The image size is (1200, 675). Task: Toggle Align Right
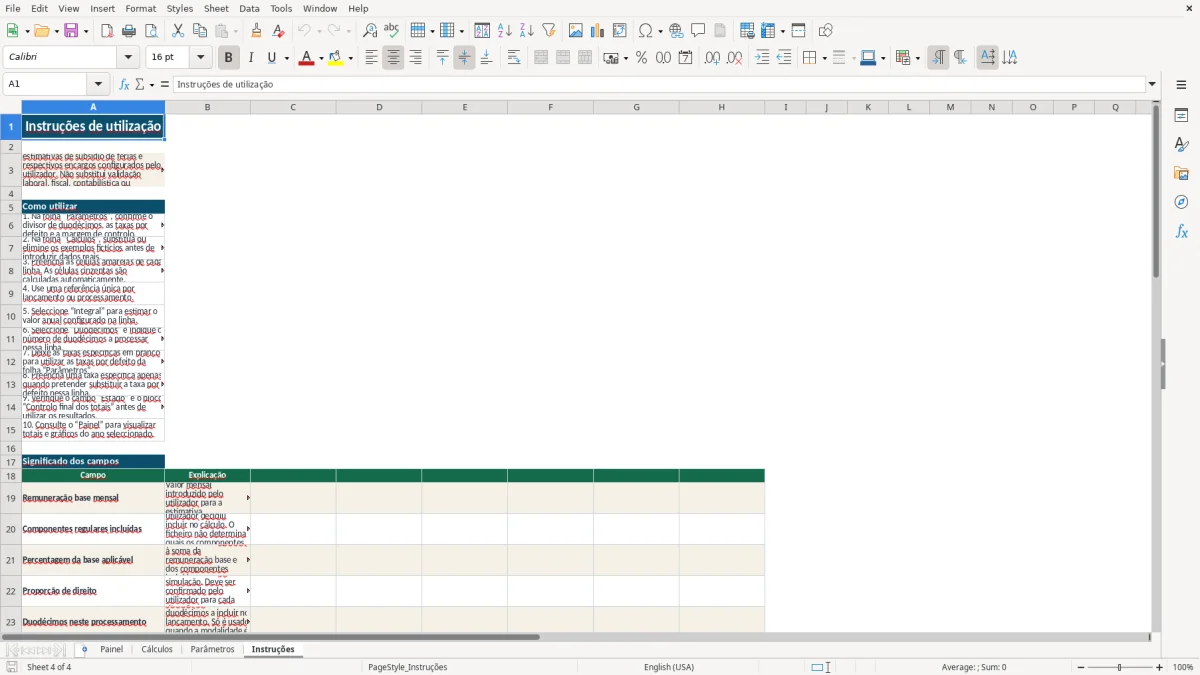416,58
